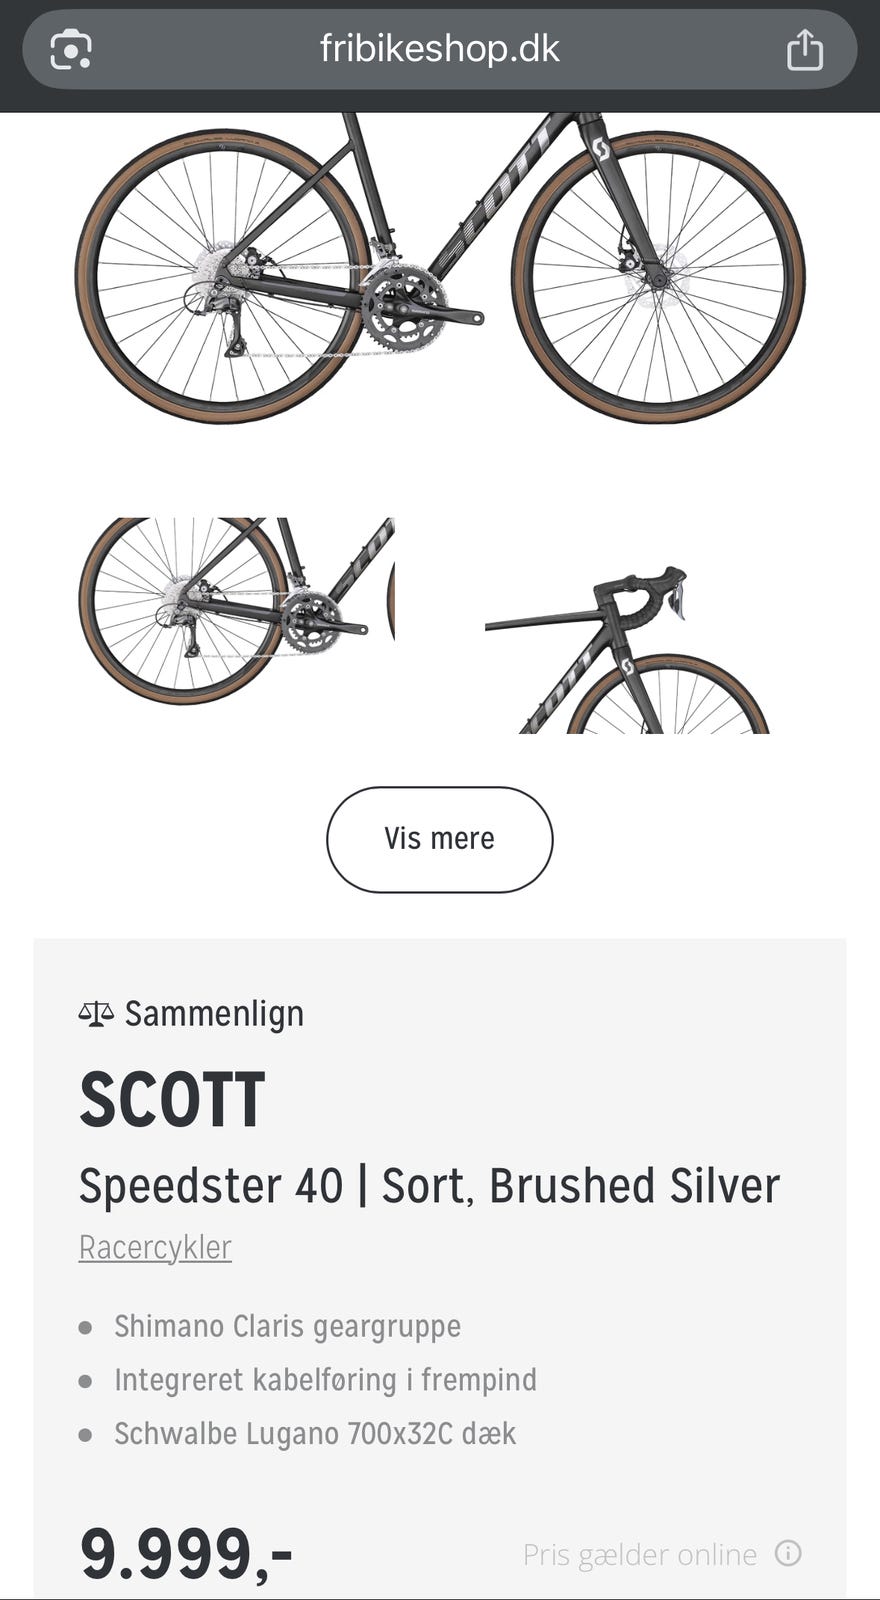Click the Sammenlign scales icon
The image size is (880, 1600).
(x=96, y=1014)
